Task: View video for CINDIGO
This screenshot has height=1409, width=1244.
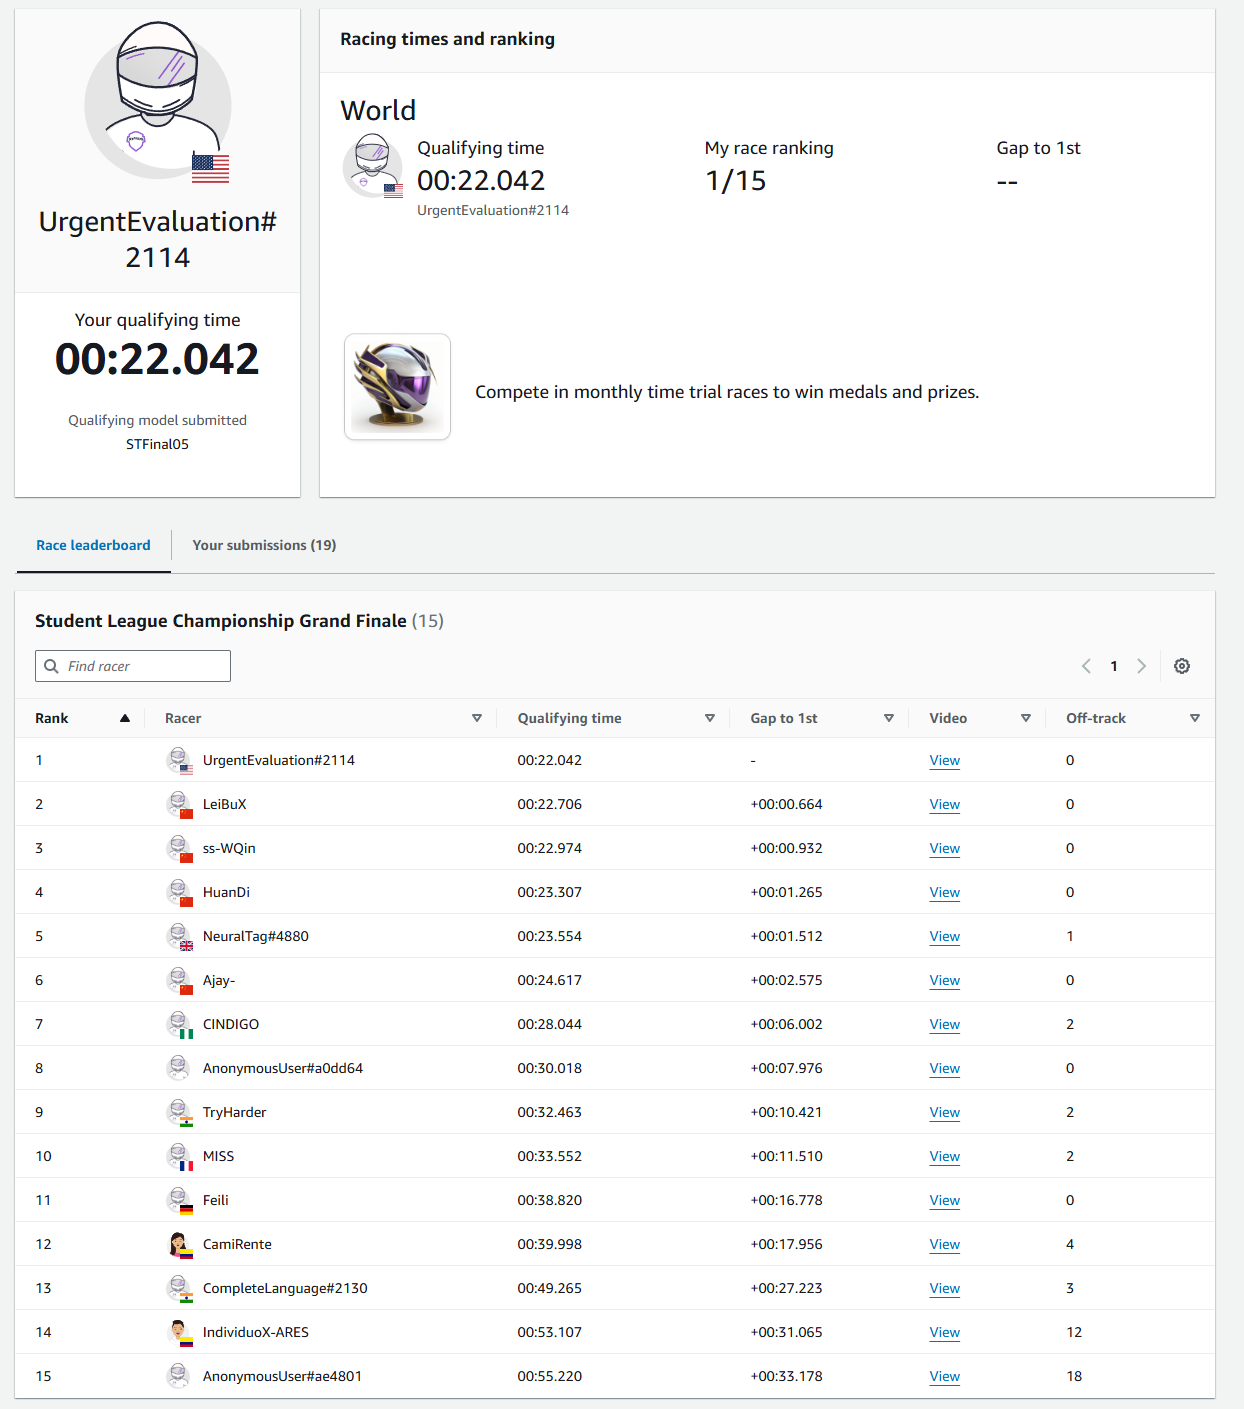Action: (x=944, y=1024)
